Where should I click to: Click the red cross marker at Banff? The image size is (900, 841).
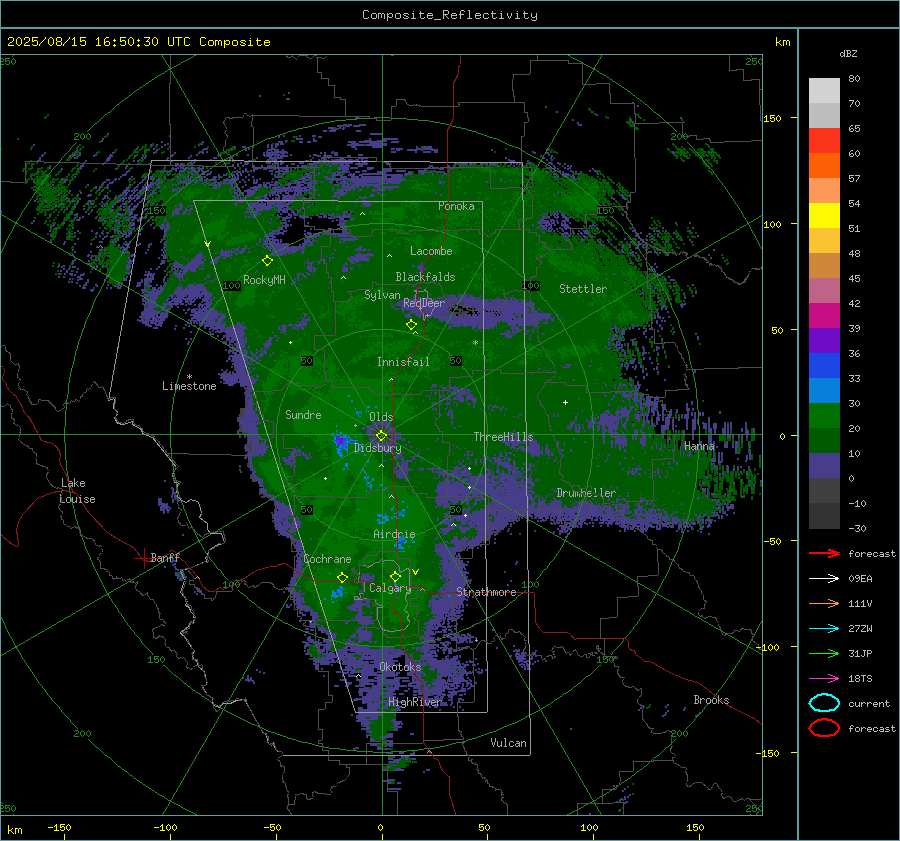(143, 558)
